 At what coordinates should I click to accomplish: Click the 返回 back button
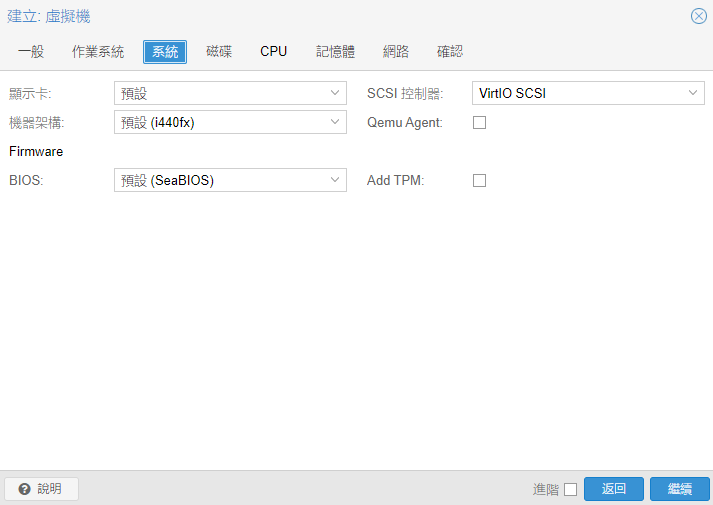click(x=613, y=489)
